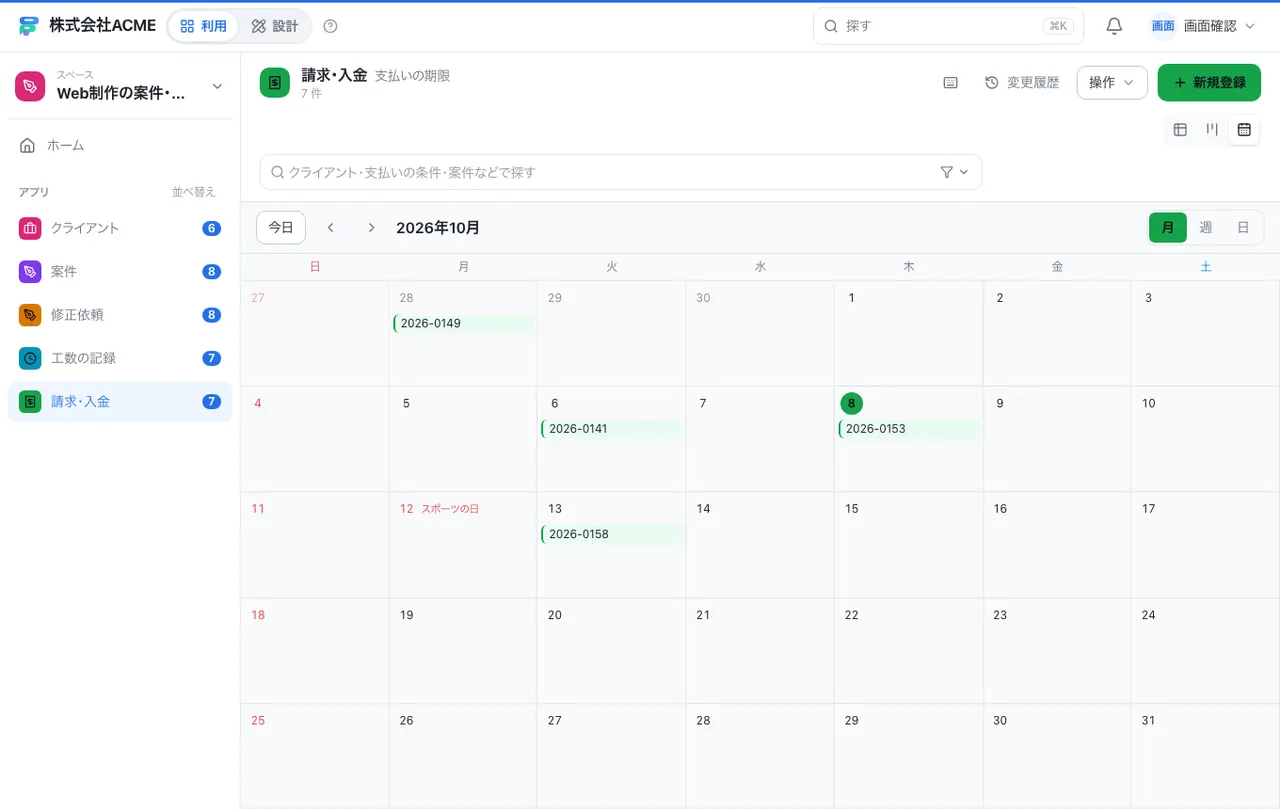Open calendar entry 2026-0141
This screenshot has width=1280, height=809.
click(x=612, y=428)
